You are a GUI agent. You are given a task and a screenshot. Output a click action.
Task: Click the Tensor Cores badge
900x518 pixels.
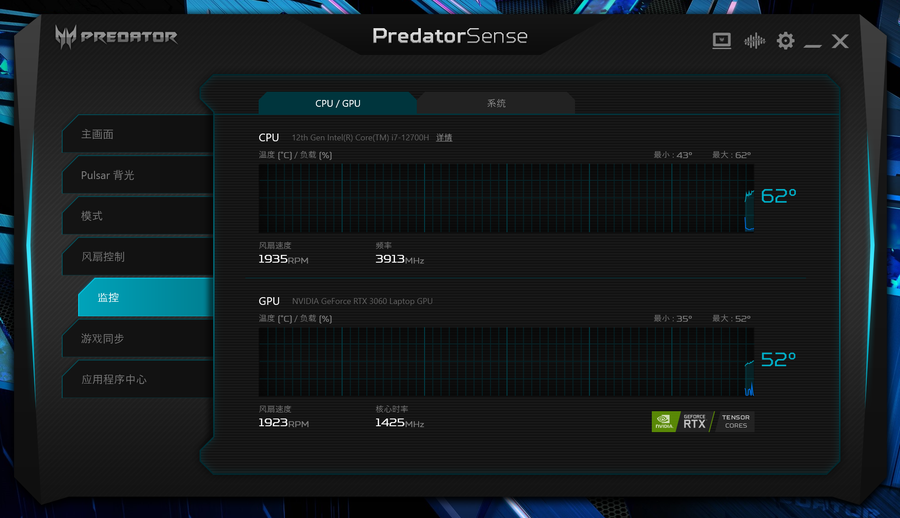tap(735, 422)
